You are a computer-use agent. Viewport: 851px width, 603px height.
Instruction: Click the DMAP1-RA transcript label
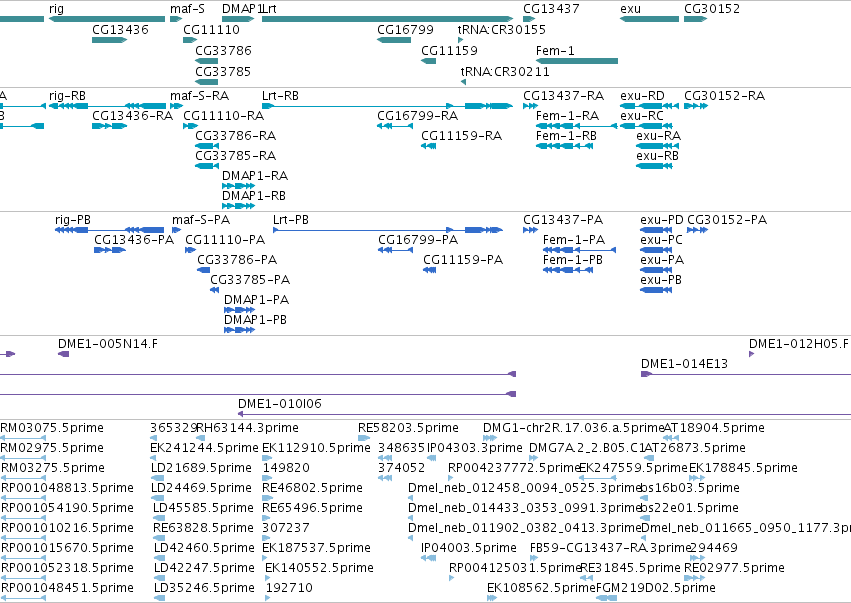255,176
